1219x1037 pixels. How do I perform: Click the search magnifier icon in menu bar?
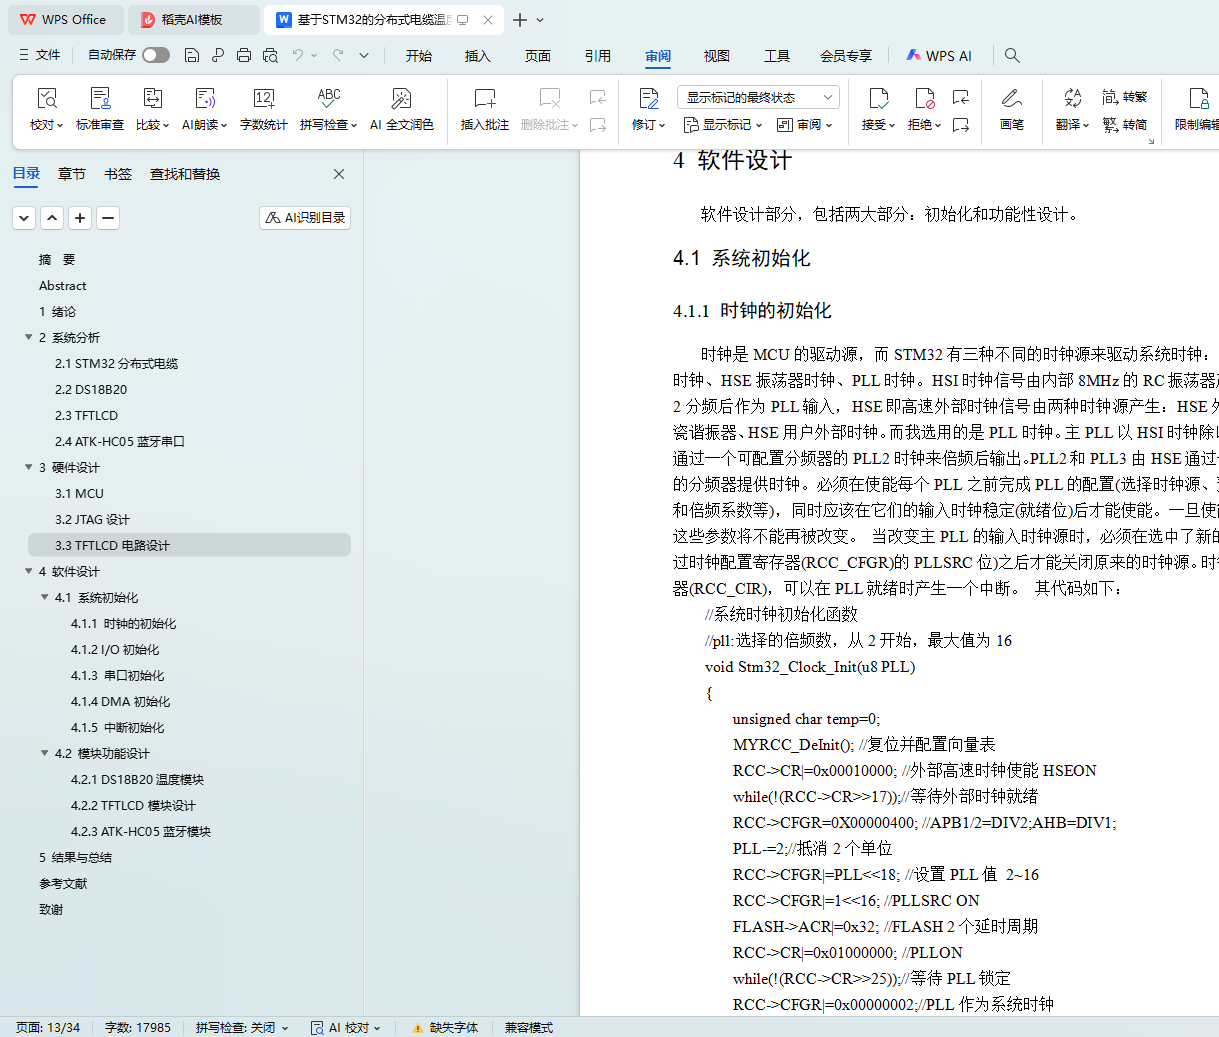pos(1012,56)
